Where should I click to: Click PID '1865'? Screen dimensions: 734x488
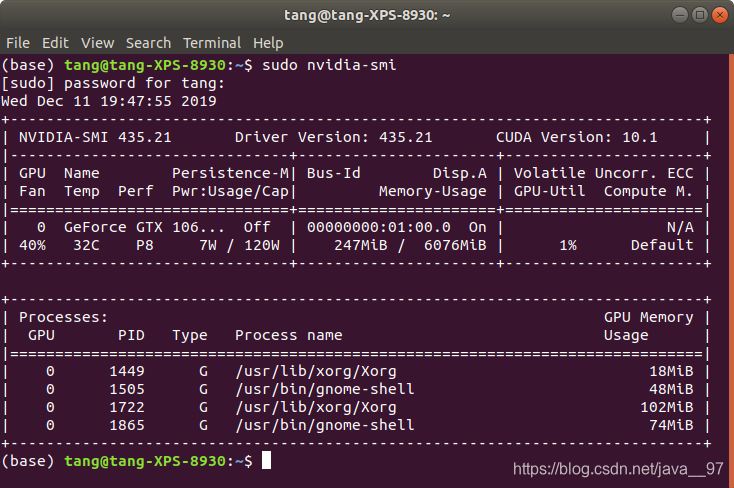tap(127, 425)
